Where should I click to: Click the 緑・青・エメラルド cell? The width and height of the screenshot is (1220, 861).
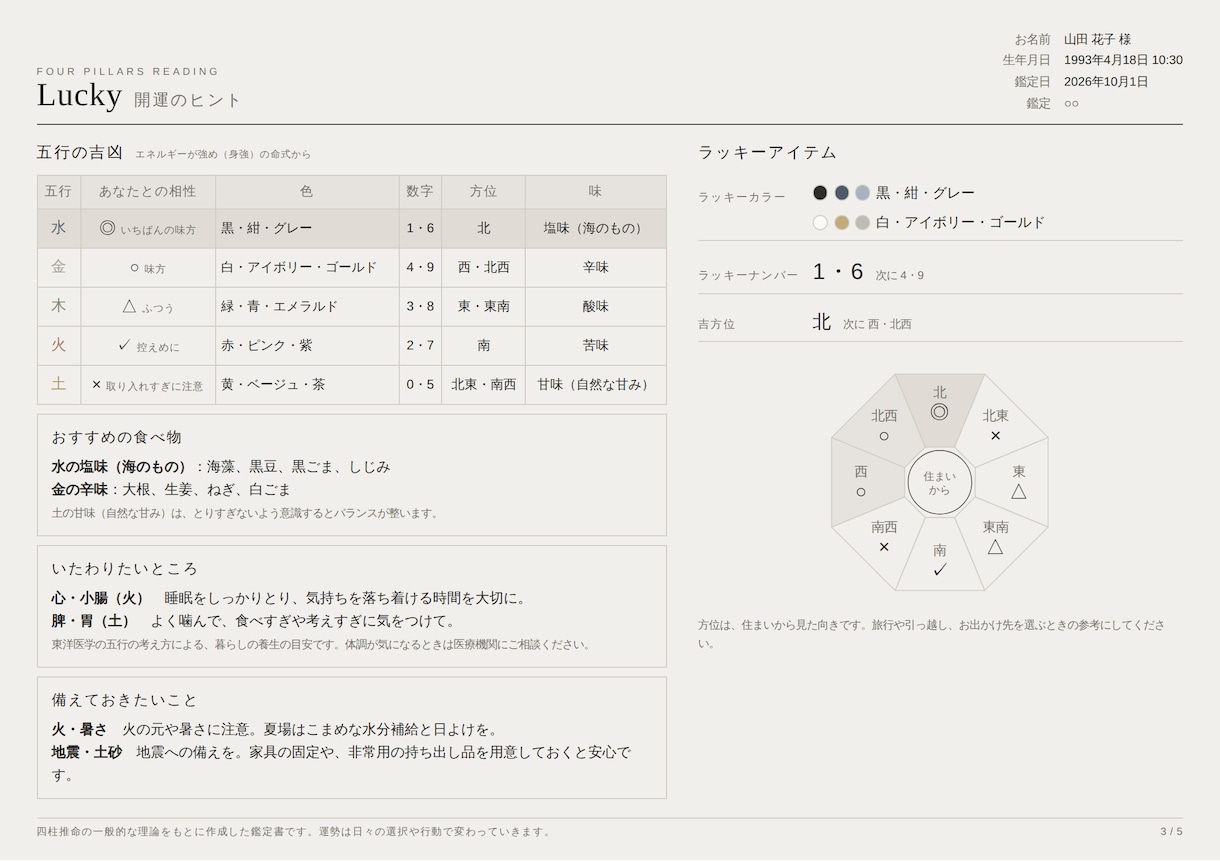point(307,306)
